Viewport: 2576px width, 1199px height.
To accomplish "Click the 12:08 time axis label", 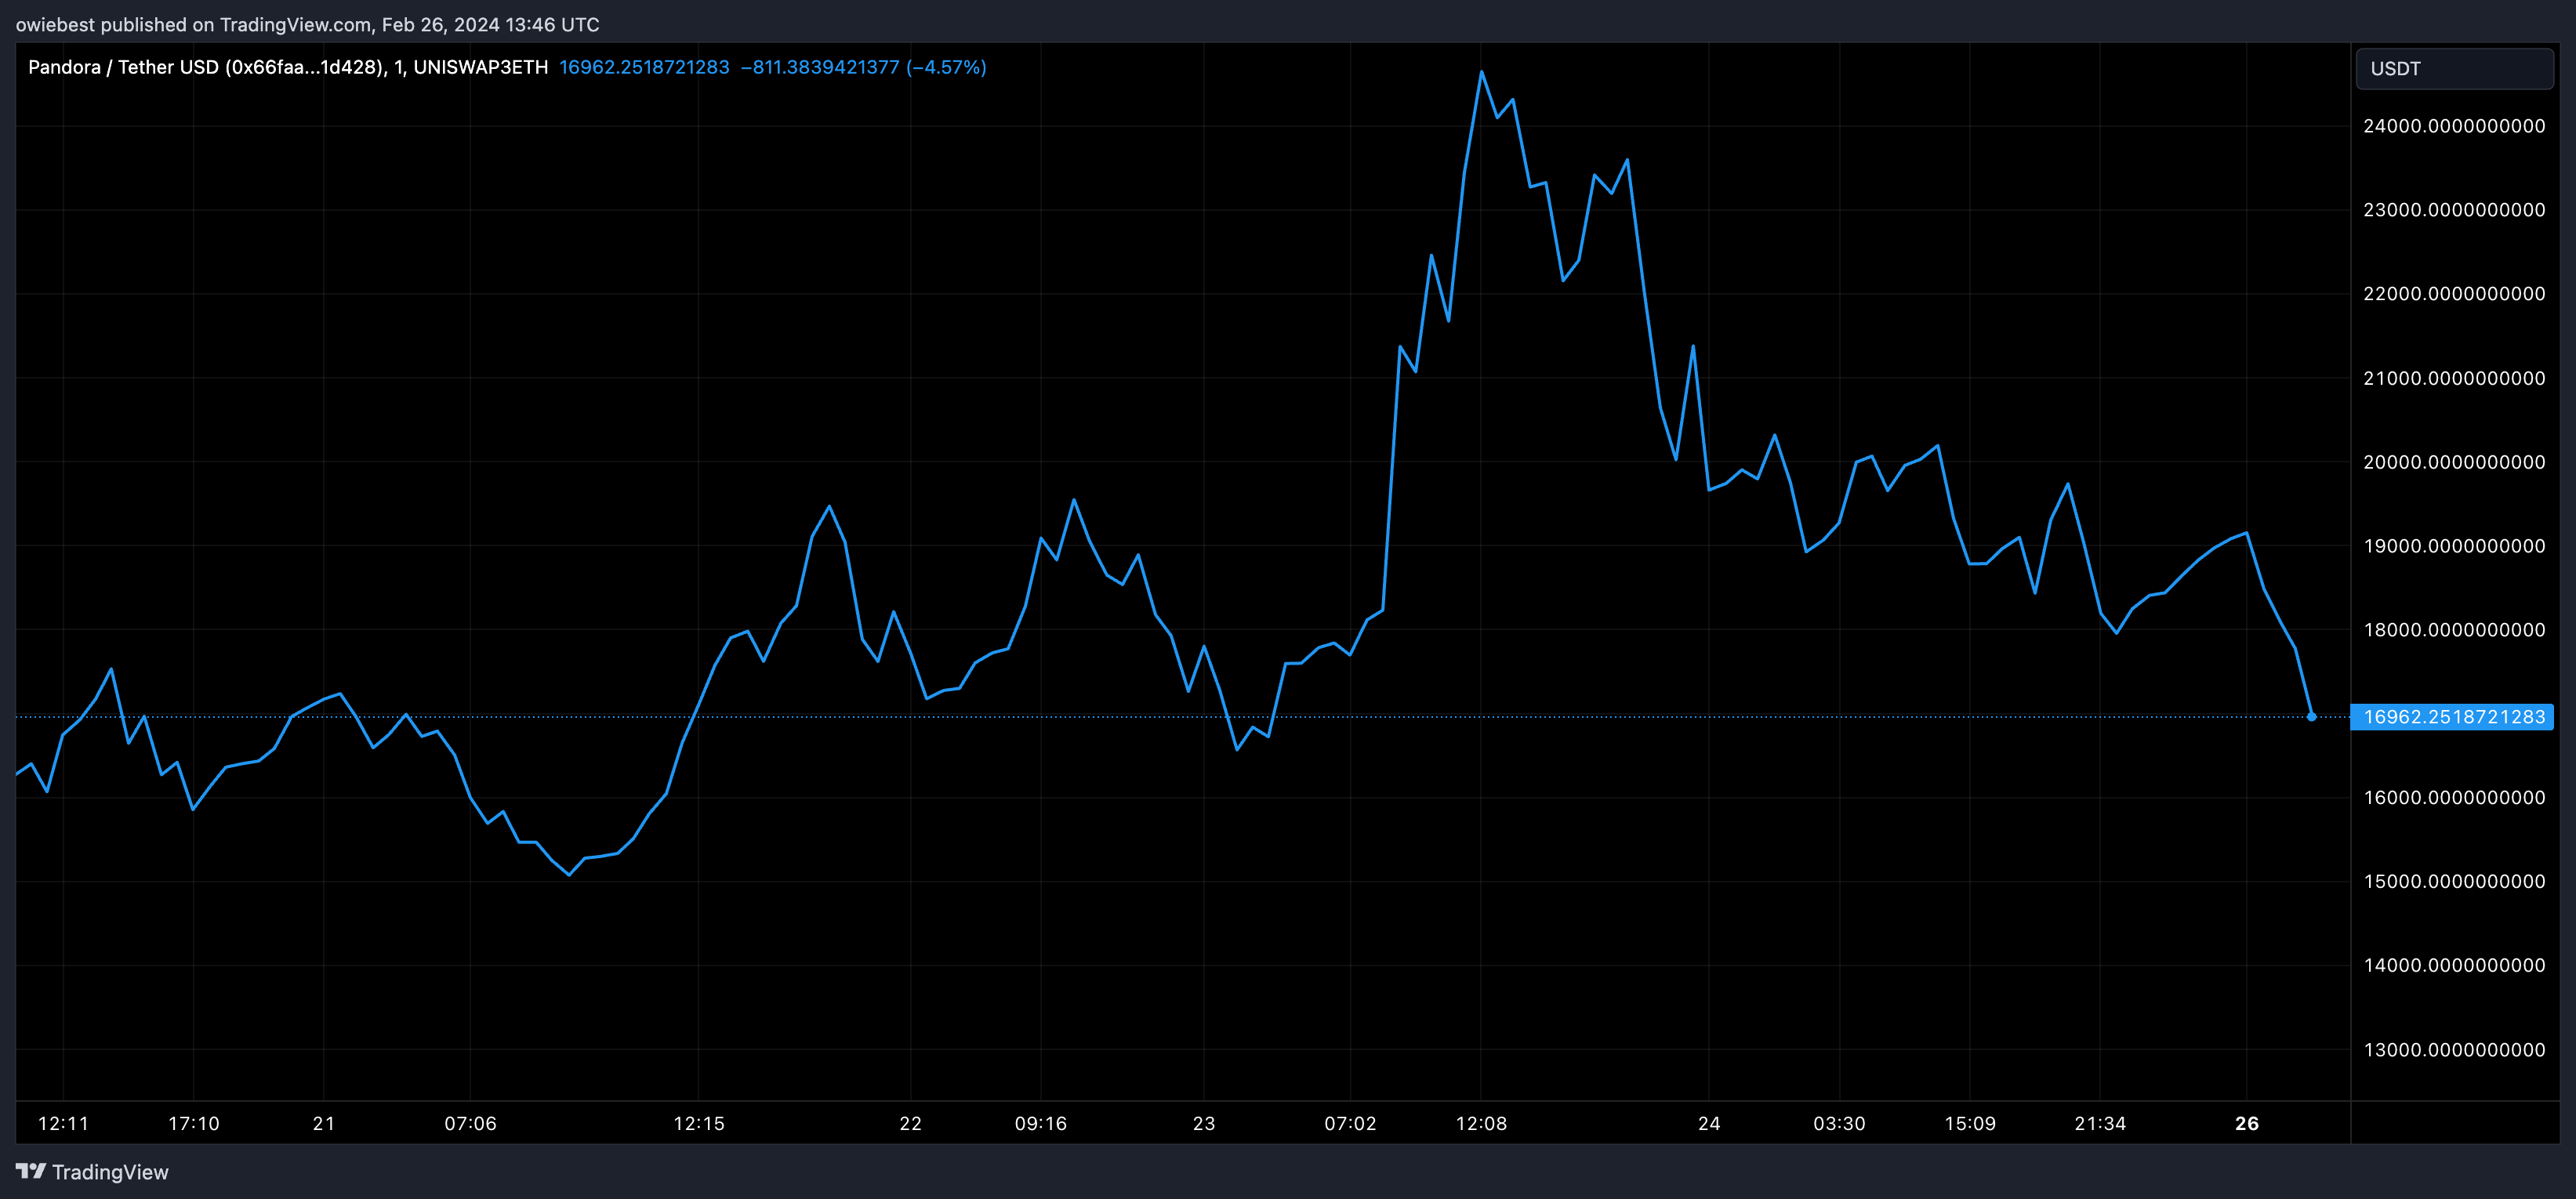I will 1481,1123.
